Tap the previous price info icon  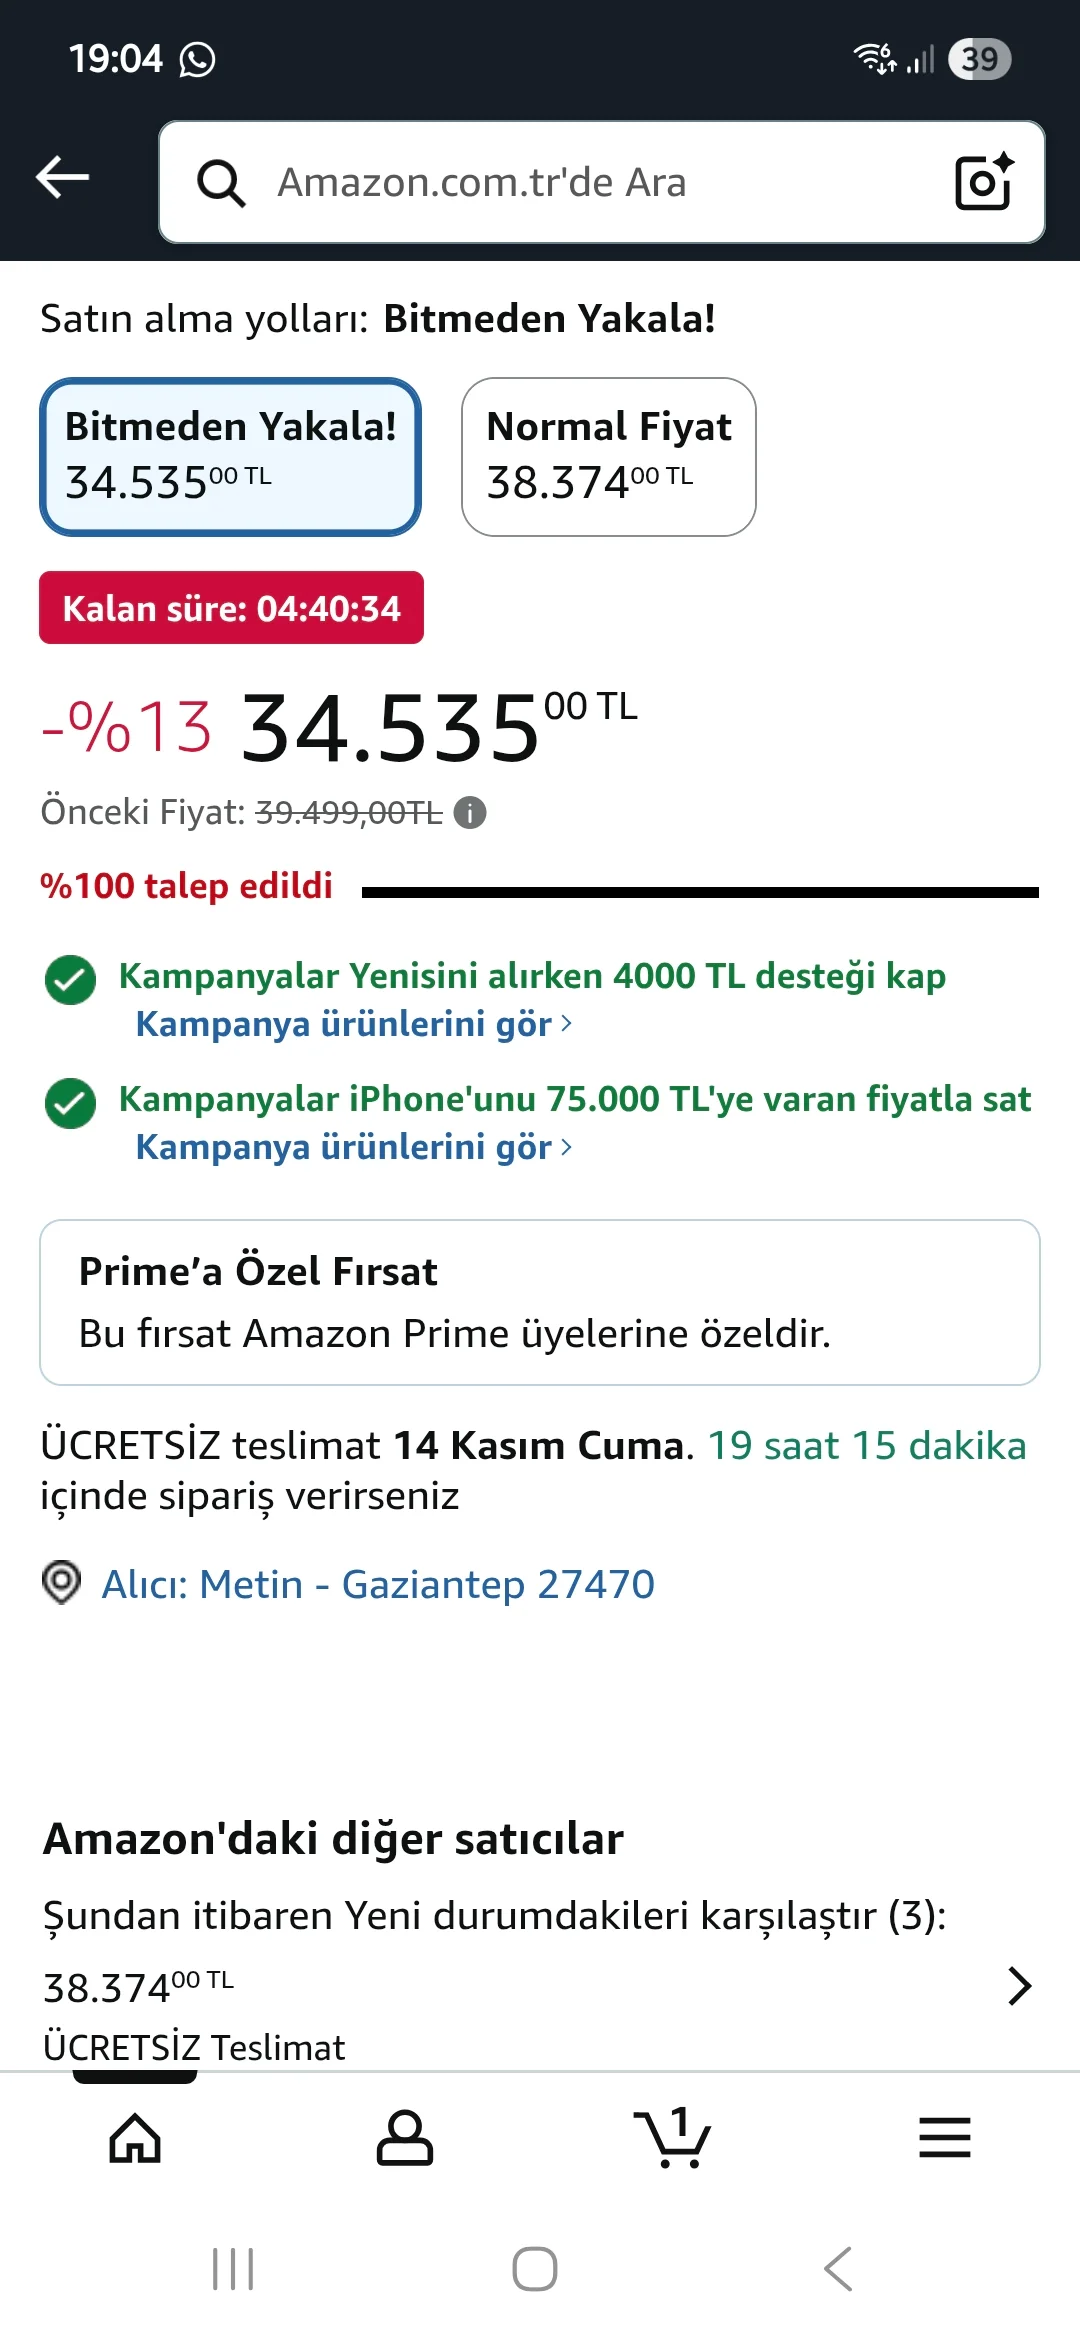pyautogui.click(x=470, y=813)
